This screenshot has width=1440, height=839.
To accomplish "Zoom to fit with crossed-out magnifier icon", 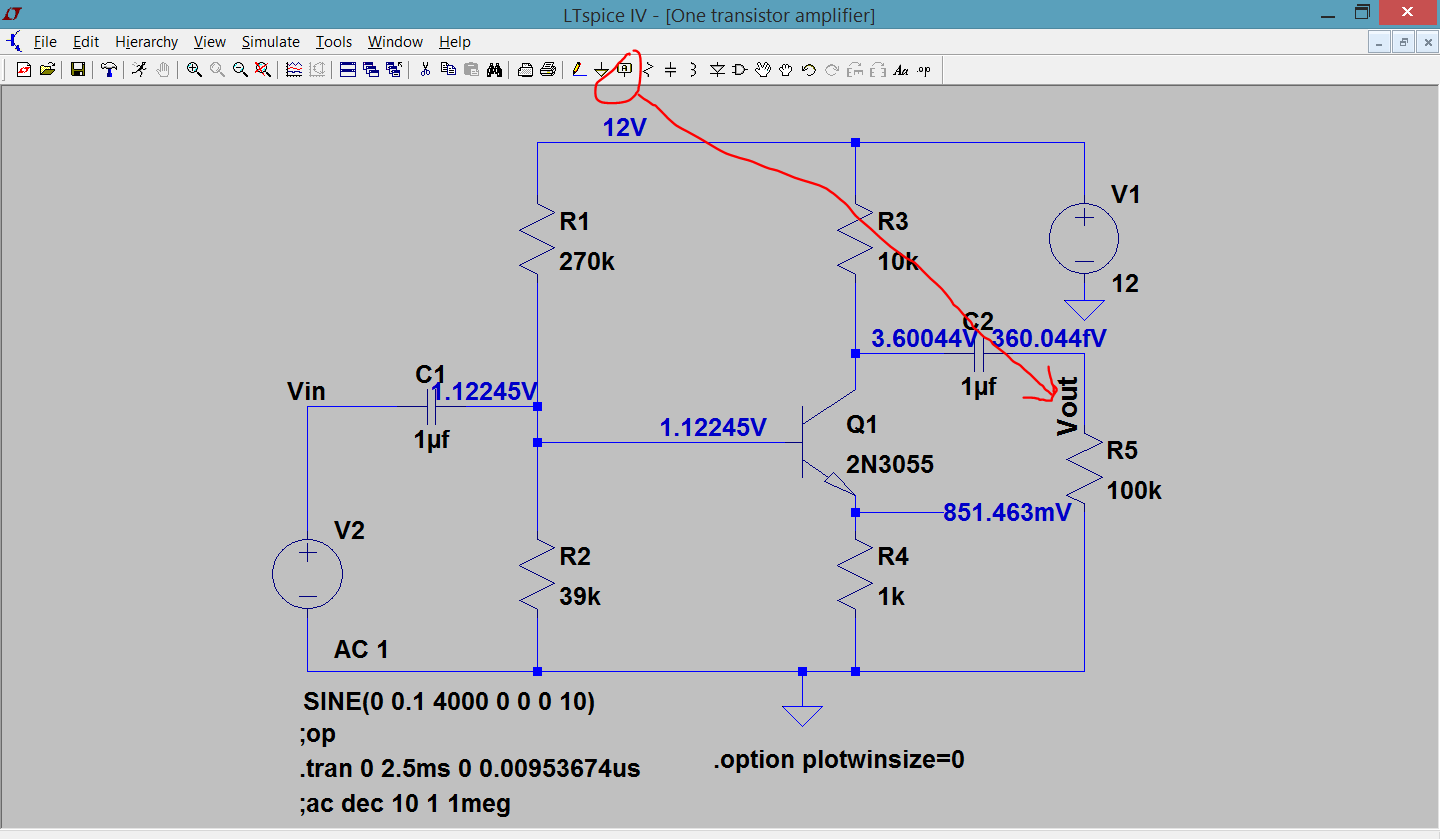I will (x=262, y=70).
